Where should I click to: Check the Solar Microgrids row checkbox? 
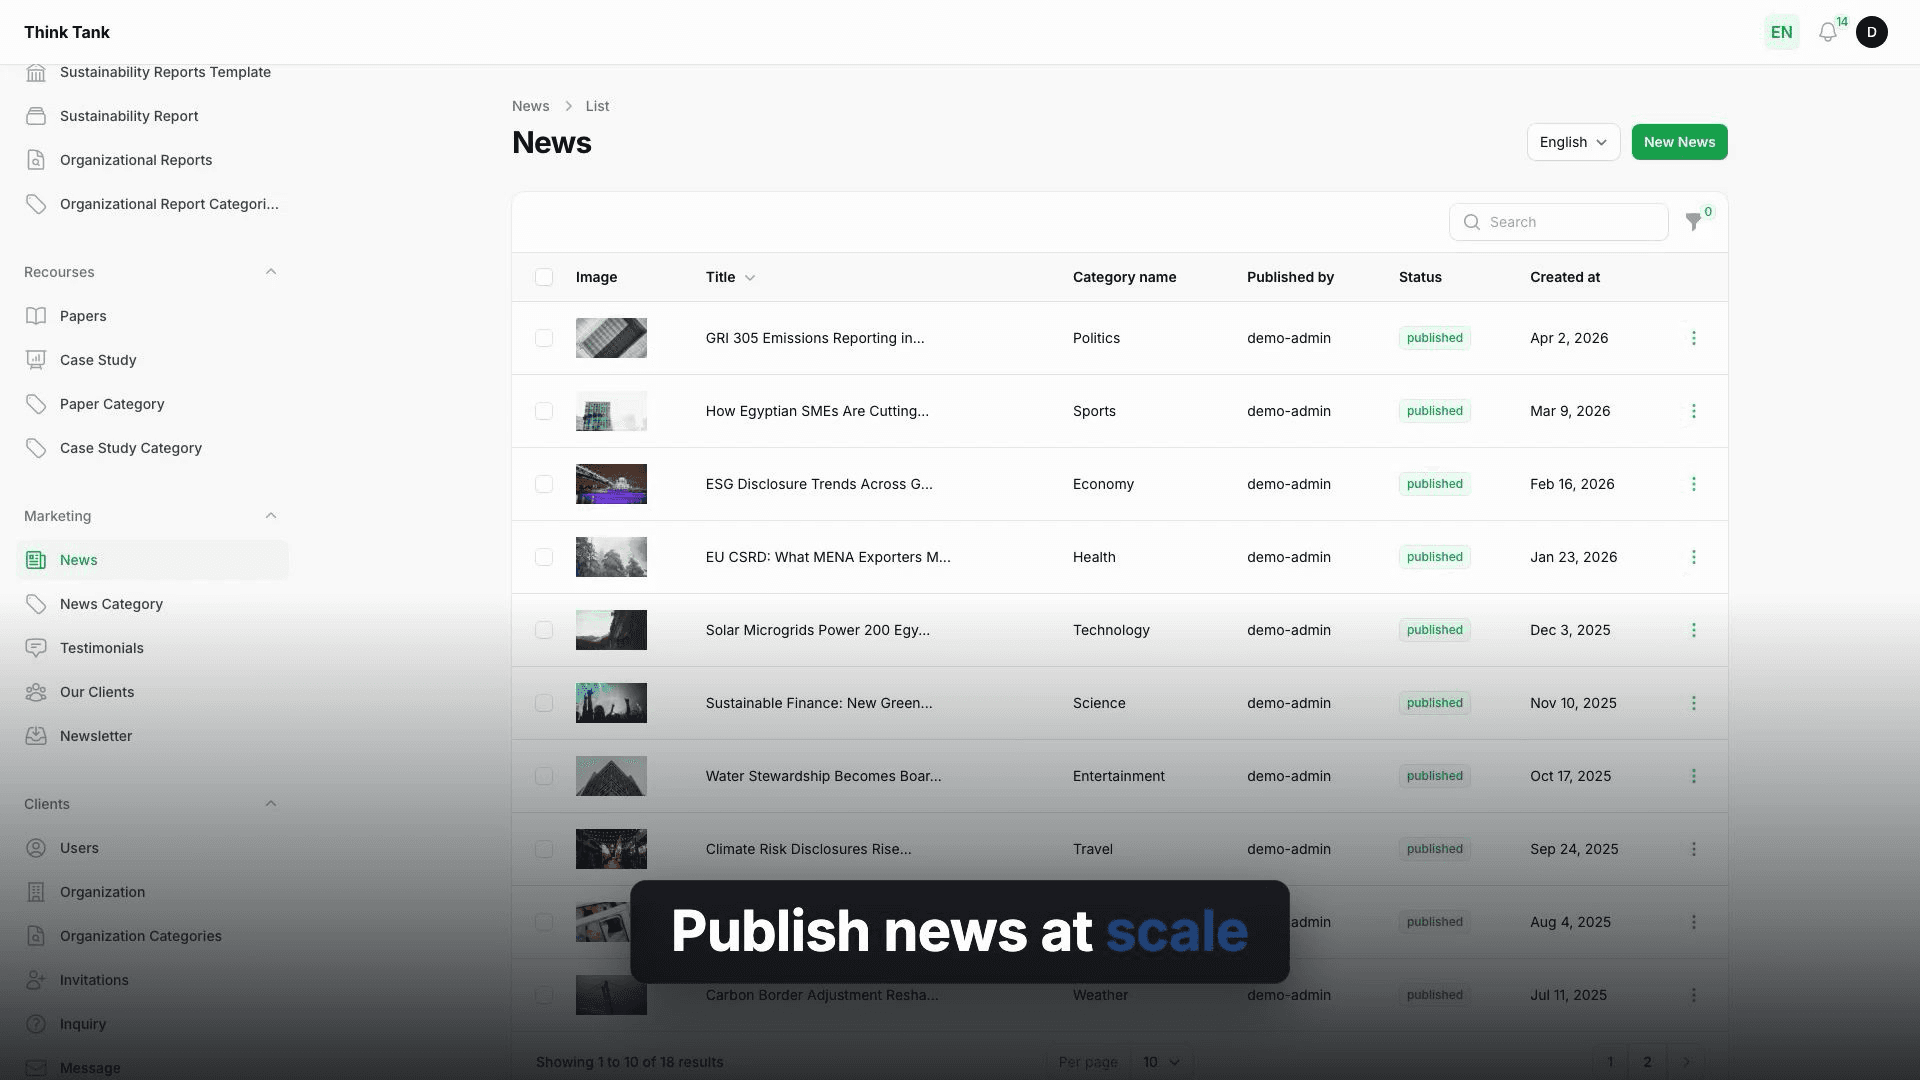pos(544,630)
